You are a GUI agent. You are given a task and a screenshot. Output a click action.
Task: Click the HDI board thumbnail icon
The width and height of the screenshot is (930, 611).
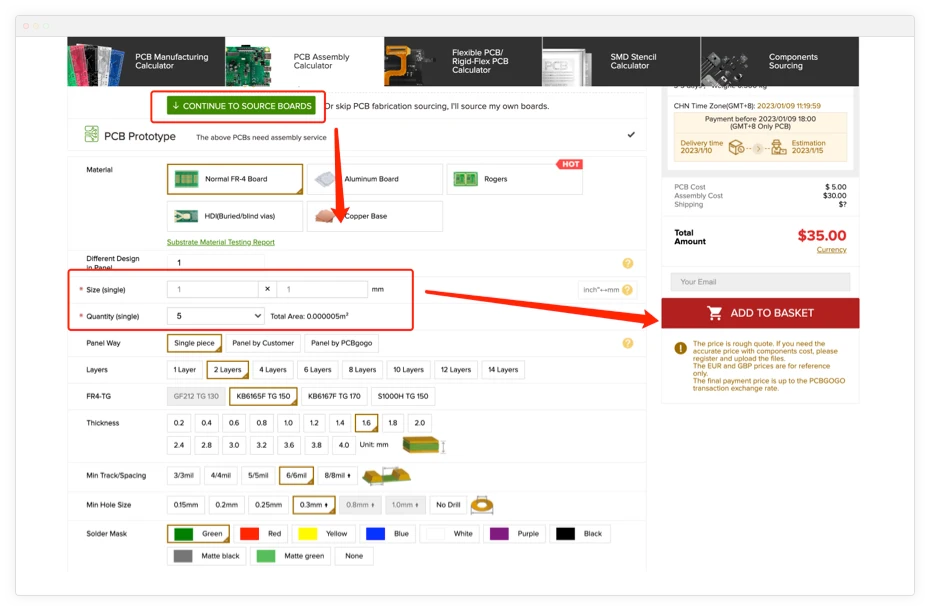pyautogui.click(x=186, y=217)
